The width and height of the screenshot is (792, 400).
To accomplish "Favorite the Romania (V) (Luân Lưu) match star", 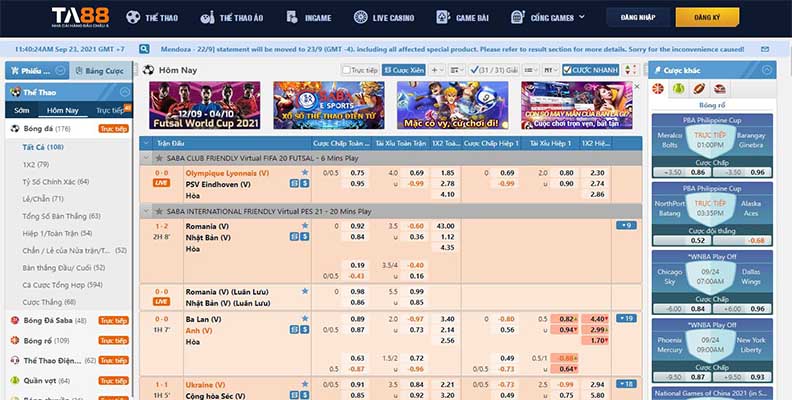I will click(305, 291).
